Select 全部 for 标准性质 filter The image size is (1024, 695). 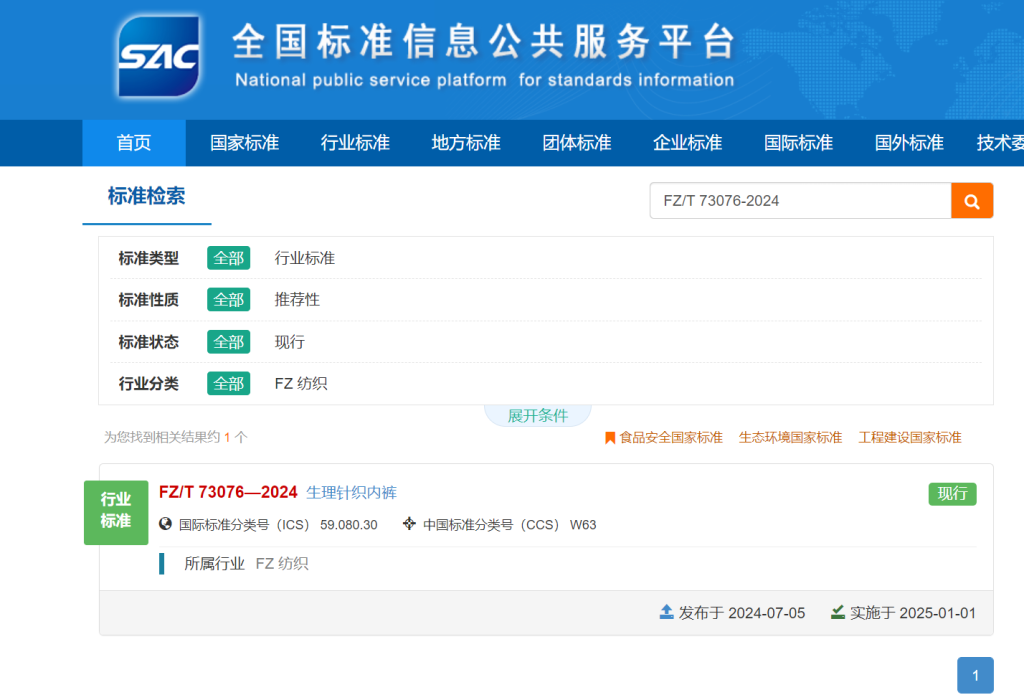point(228,299)
